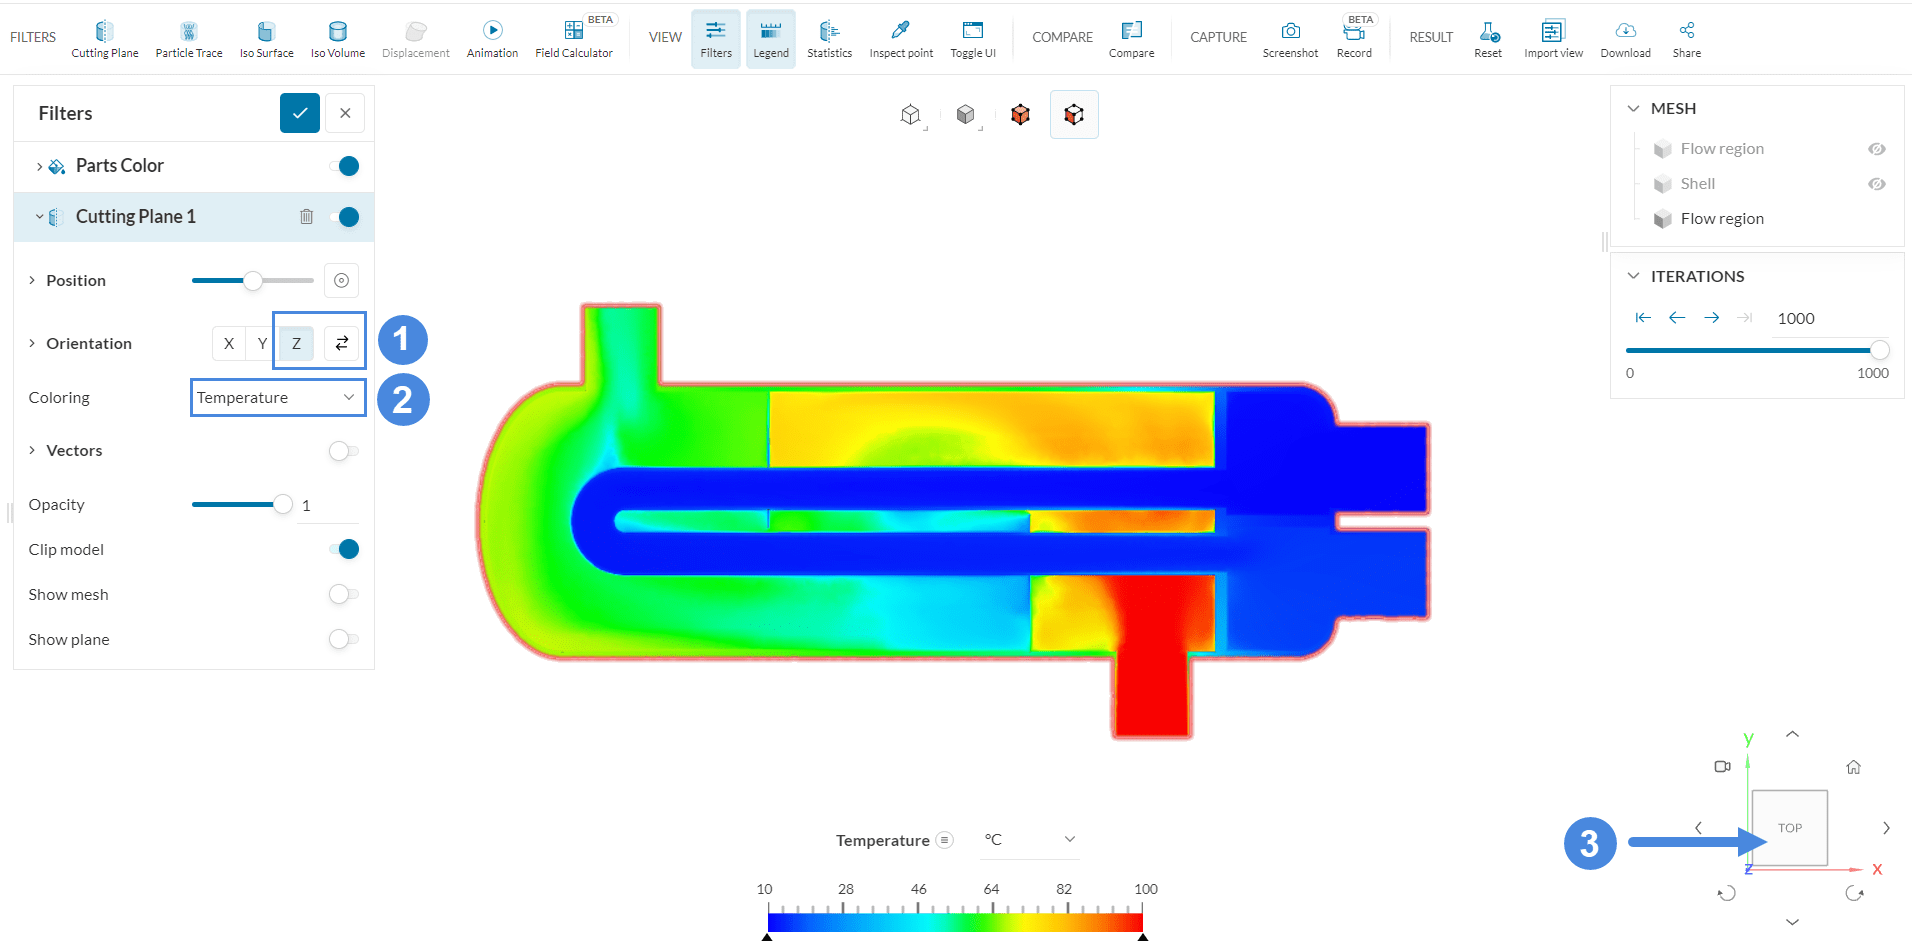Set cutting plane orientation to X axis
This screenshot has height=941, width=1912.
[227, 342]
